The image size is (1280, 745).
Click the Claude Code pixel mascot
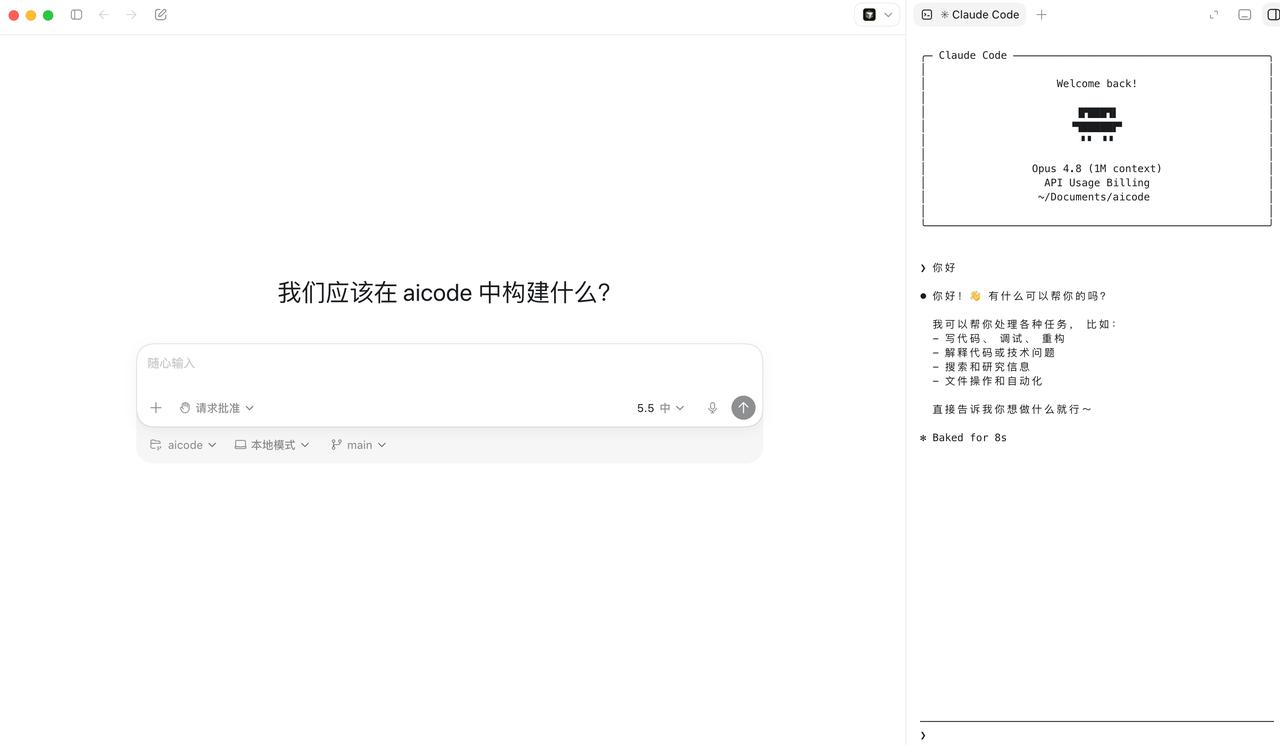[1097, 124]
